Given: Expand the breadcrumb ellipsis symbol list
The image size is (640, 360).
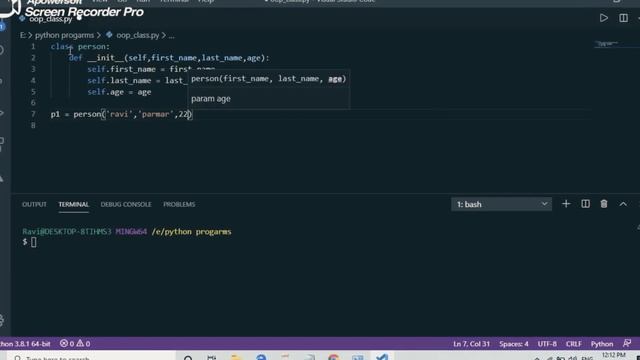Looking at the screenshot, I should click(x=171, y=36).
